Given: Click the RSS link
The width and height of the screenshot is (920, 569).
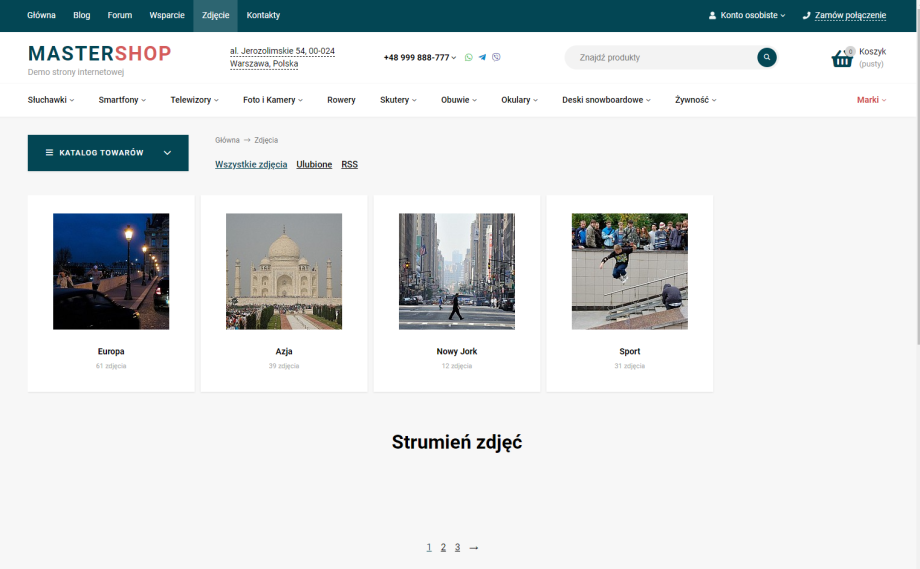Looking at the screenshot, I should [349, 165].
